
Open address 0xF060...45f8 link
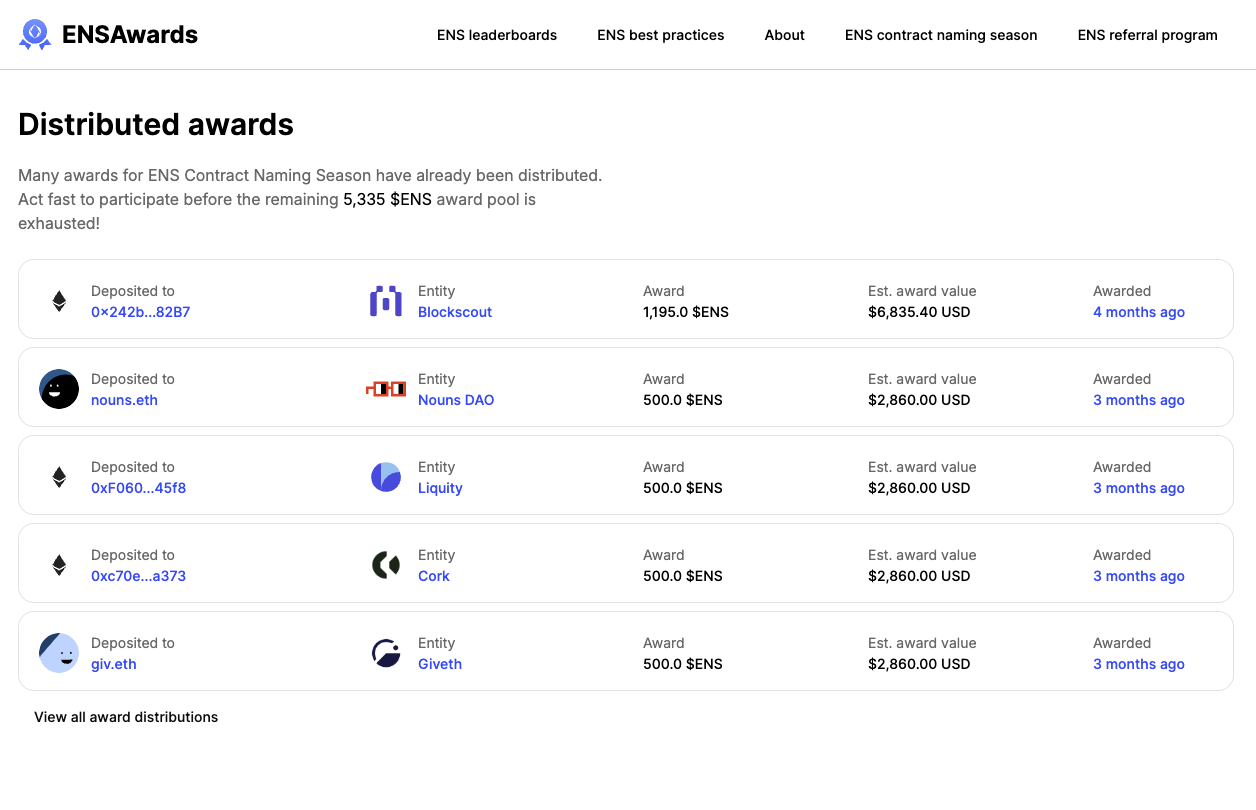(139, 488)
